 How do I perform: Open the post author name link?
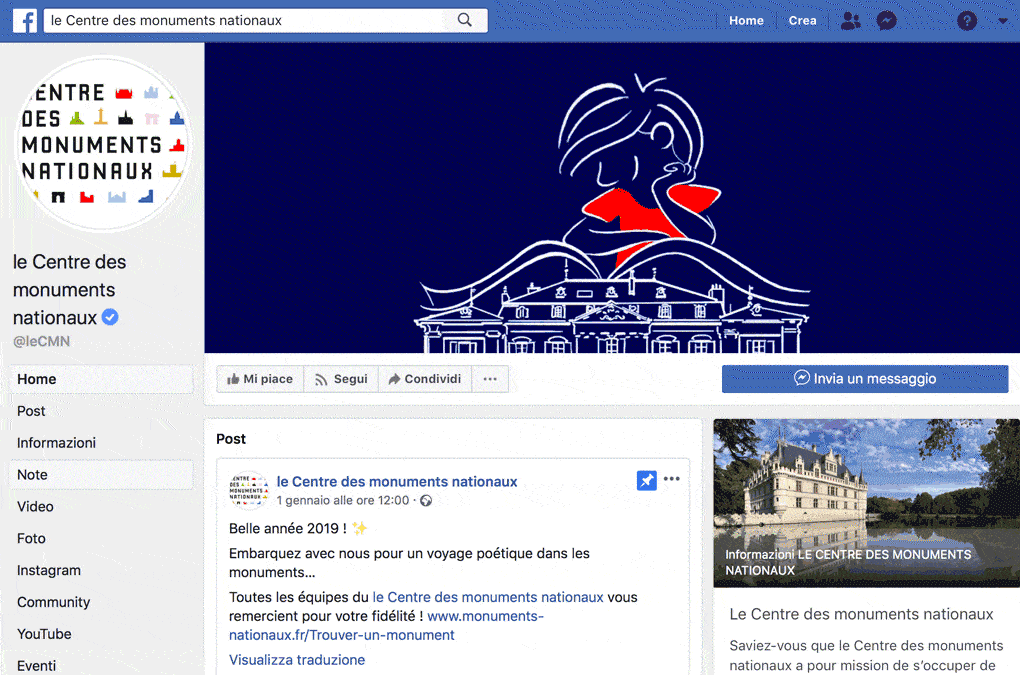pos(397,482)
